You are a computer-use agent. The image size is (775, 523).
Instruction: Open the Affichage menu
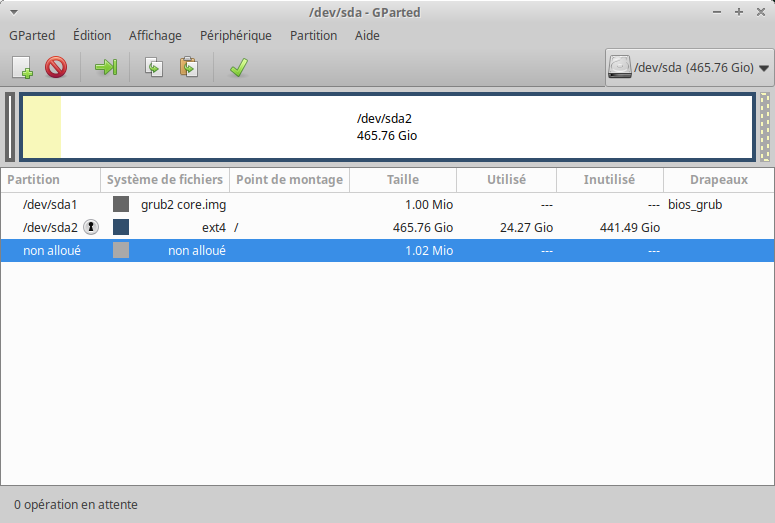(155, 36)
